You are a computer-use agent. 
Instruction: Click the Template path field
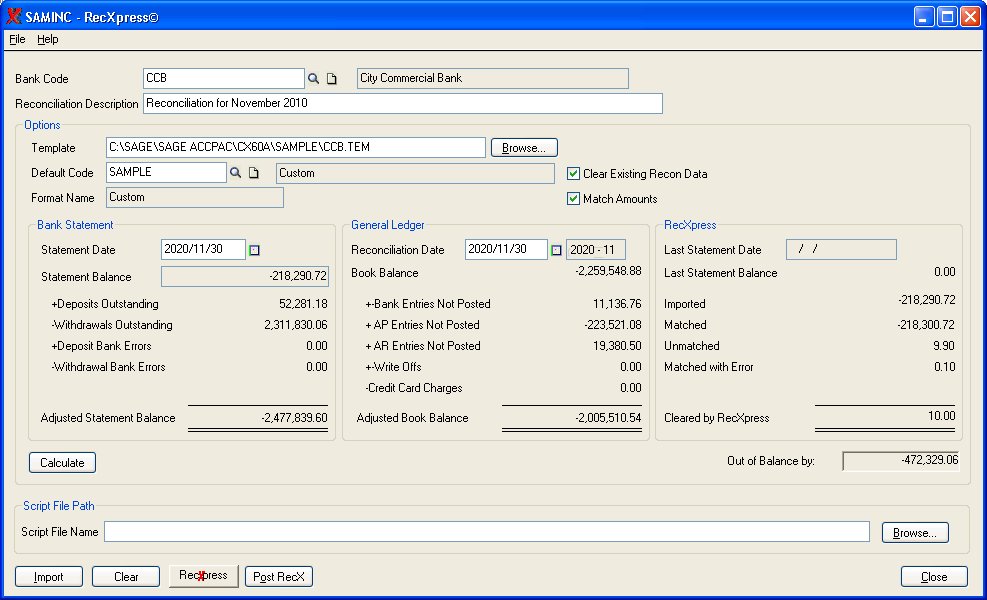coord(296,147)
